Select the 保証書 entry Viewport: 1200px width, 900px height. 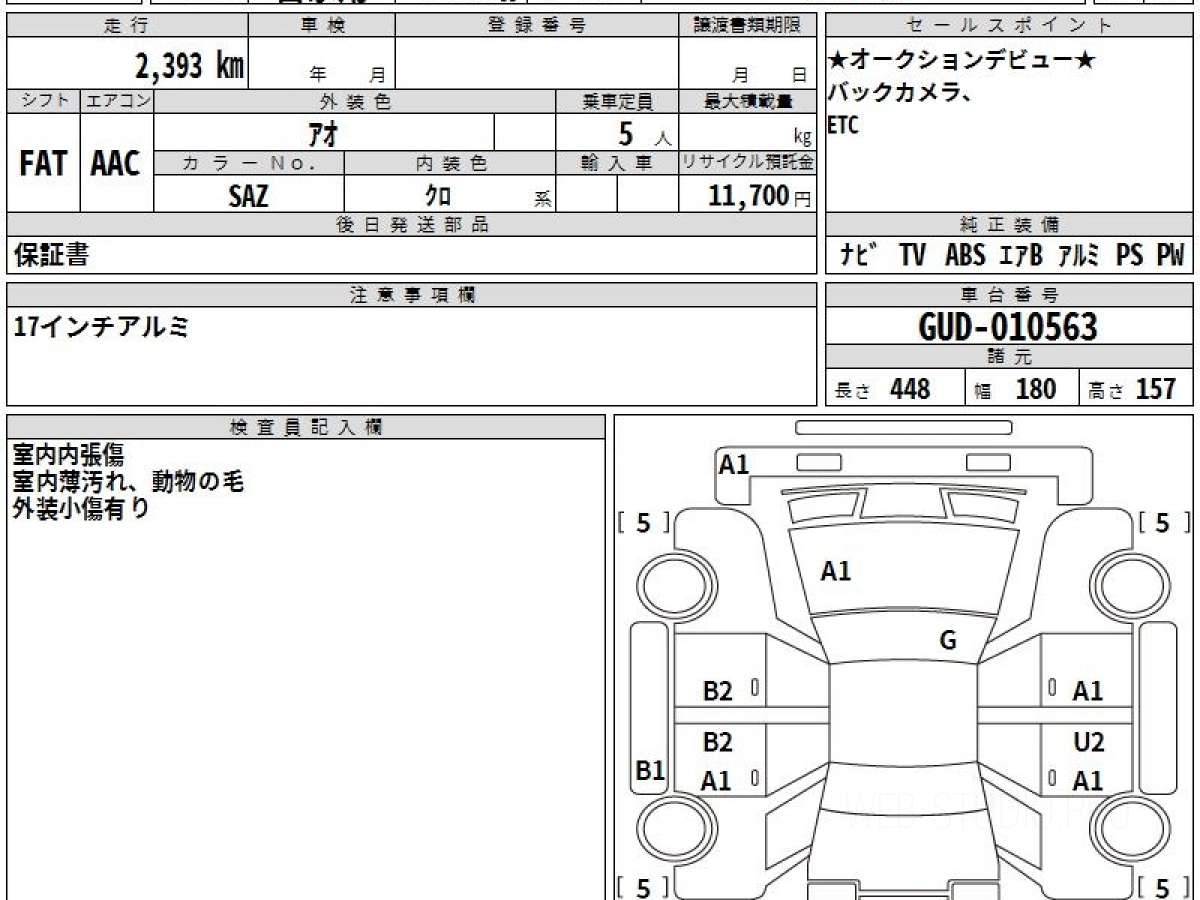[52, 256]
